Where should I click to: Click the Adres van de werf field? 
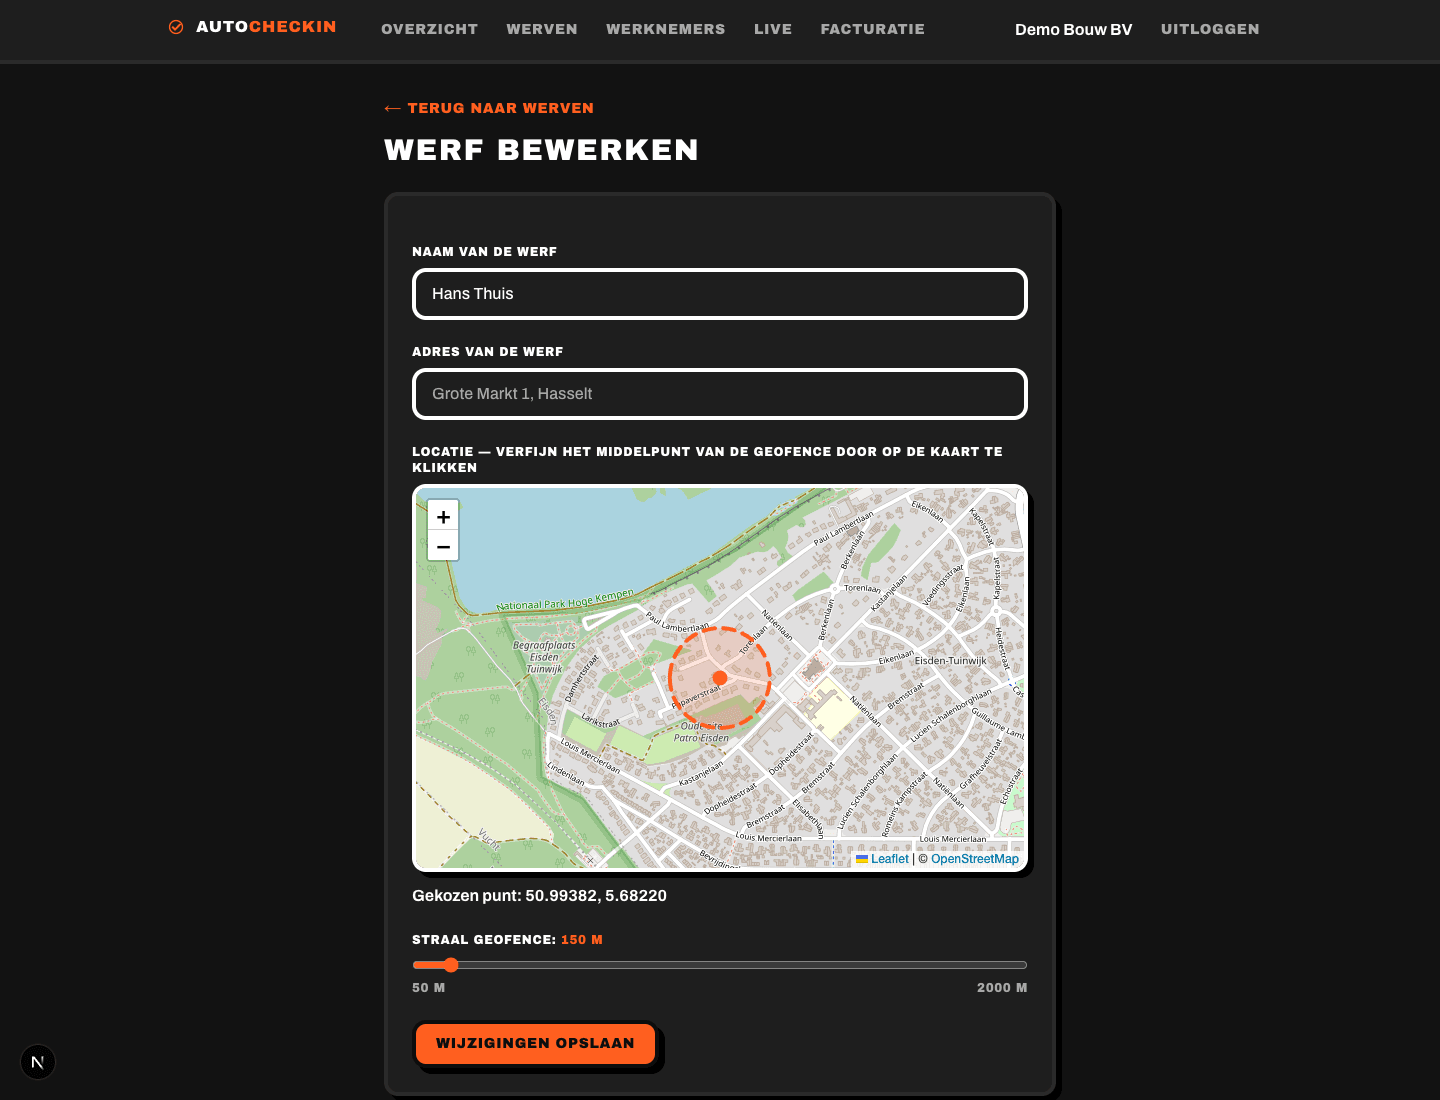point(720,394)
